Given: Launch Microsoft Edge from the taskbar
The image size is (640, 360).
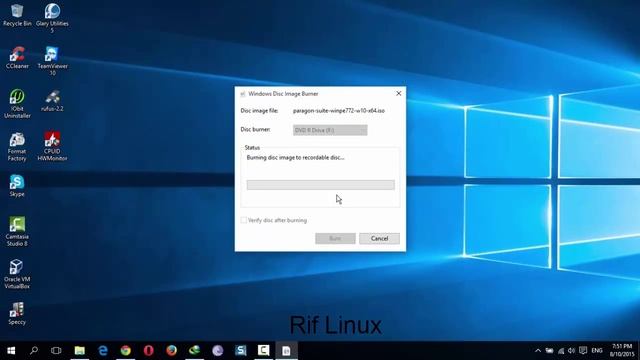Looking at the screenshot, I should pos(103,350).
